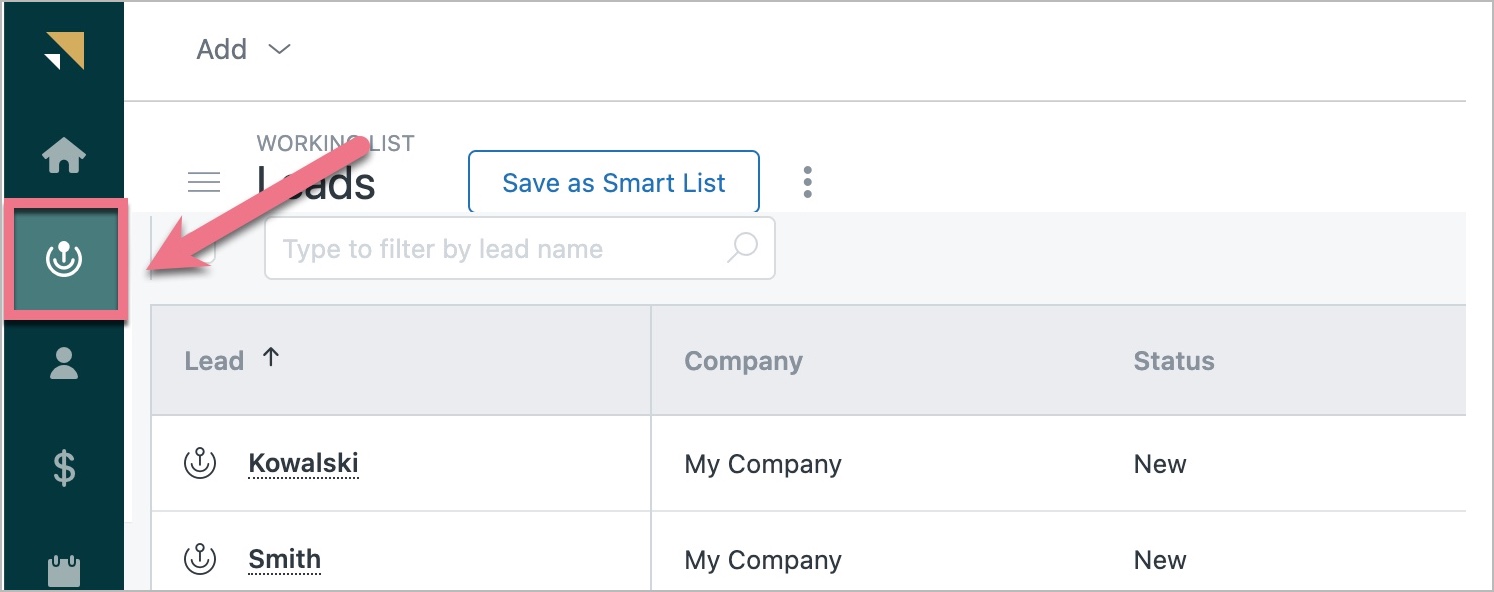Toggle the Lead column sort arrow
Image resolution: width=1494 pixels, height=592 pixels.
click(270, 358)
